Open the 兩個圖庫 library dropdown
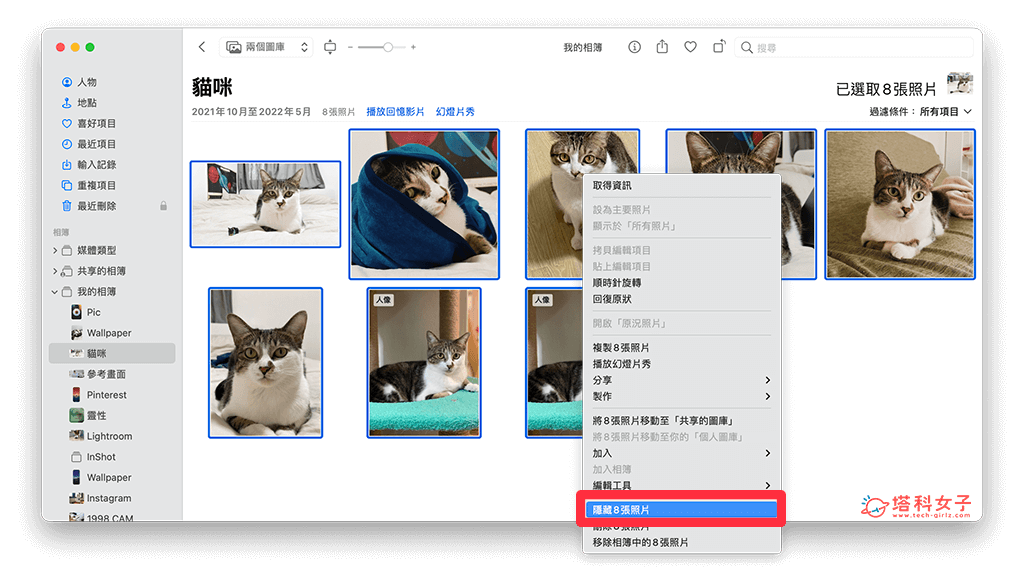Screen dimensions: 1024x576 pyautogui.click(x=266, y=47)
